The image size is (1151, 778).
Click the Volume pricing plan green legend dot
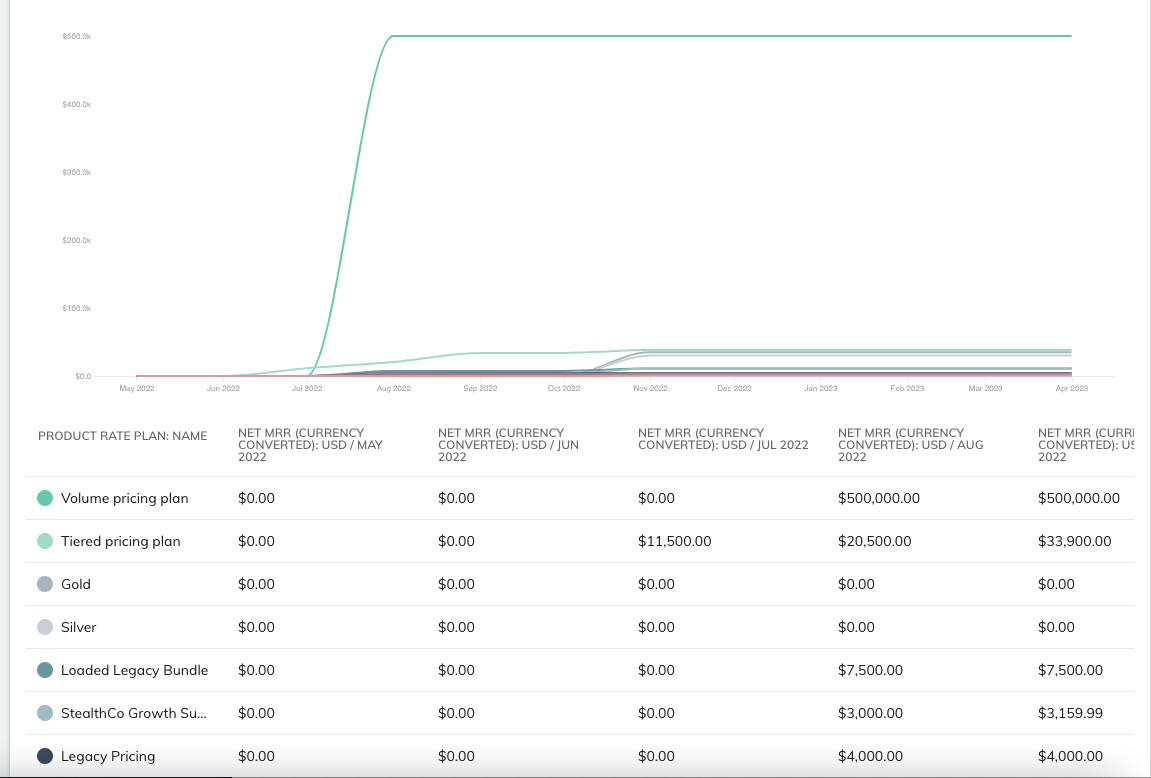click(45, 498)
